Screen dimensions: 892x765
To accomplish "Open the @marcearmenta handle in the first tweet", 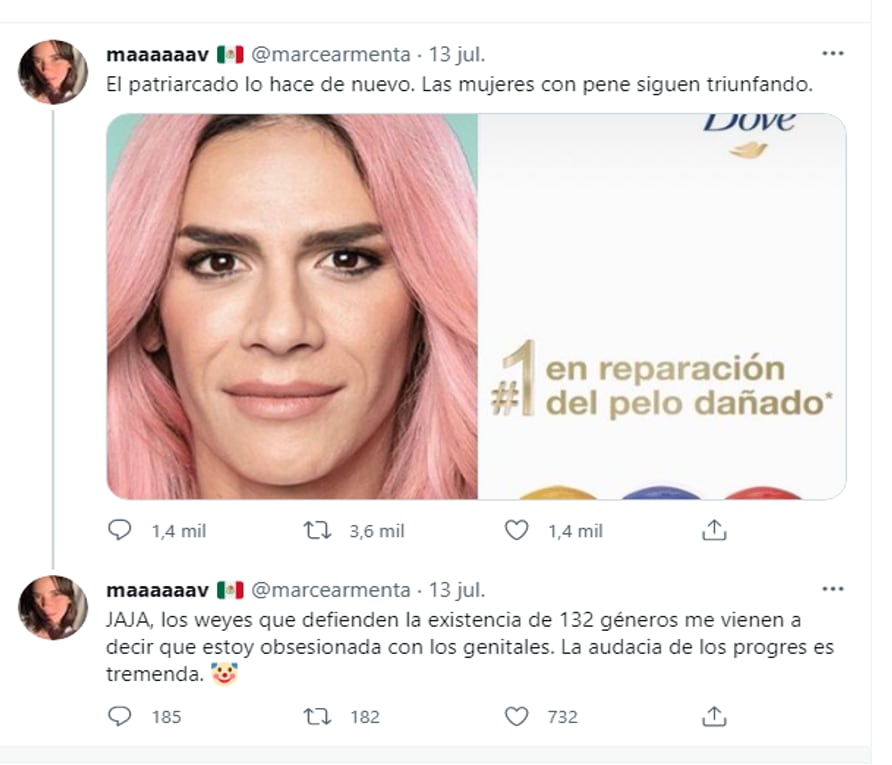I will (x=331, y=55).
